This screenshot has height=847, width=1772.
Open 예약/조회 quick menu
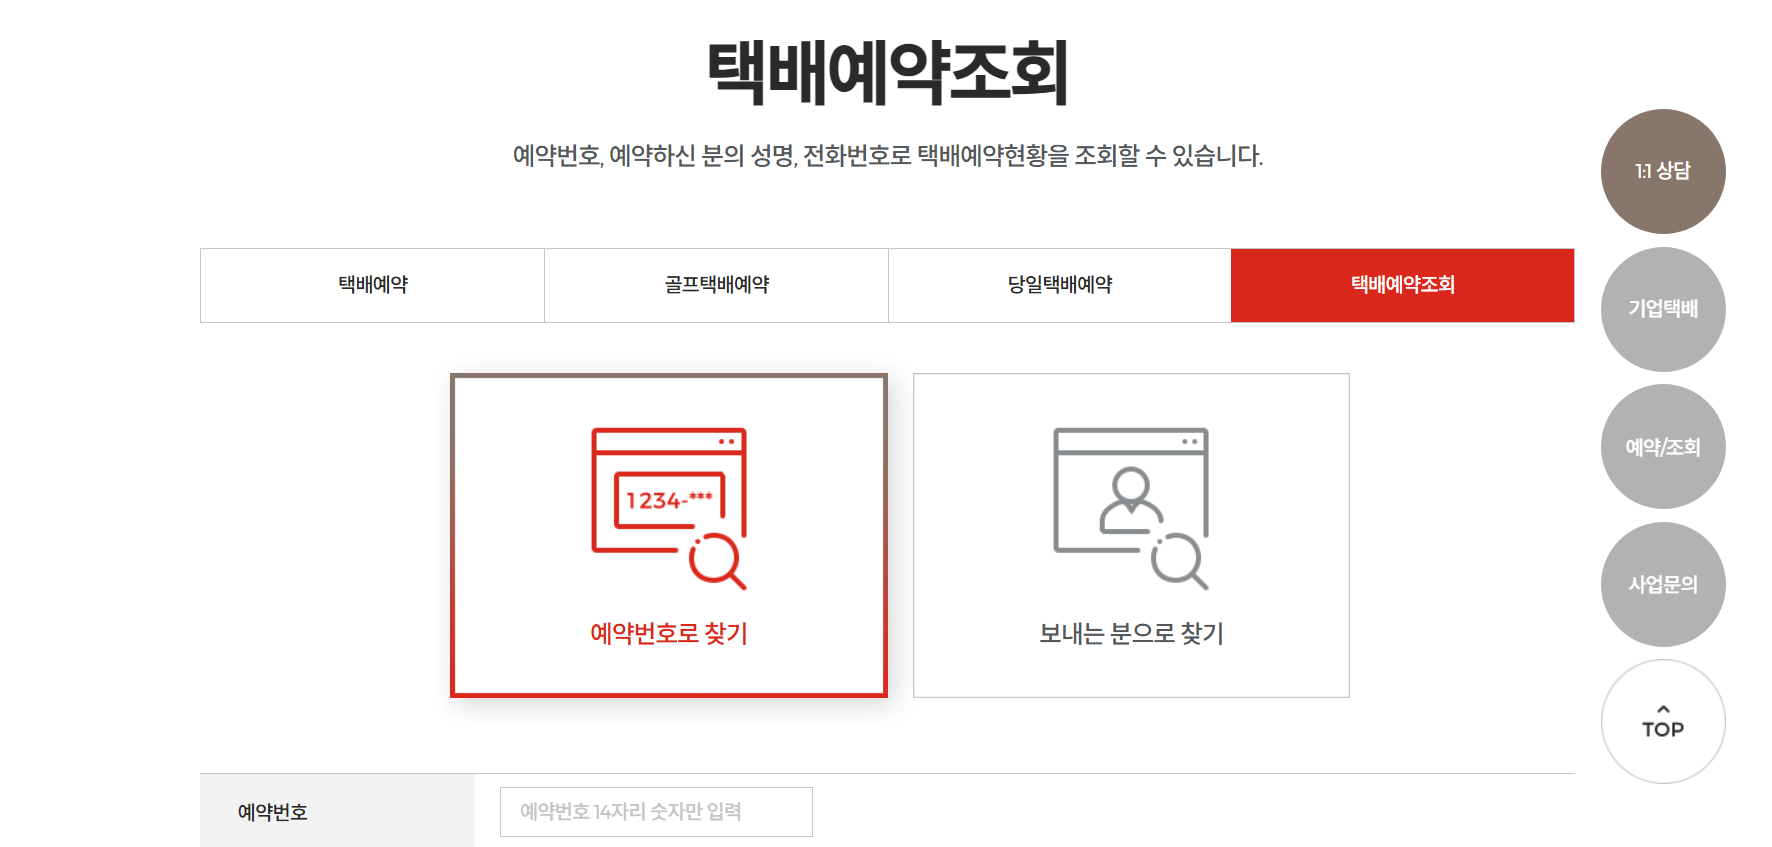(1663, 447)
